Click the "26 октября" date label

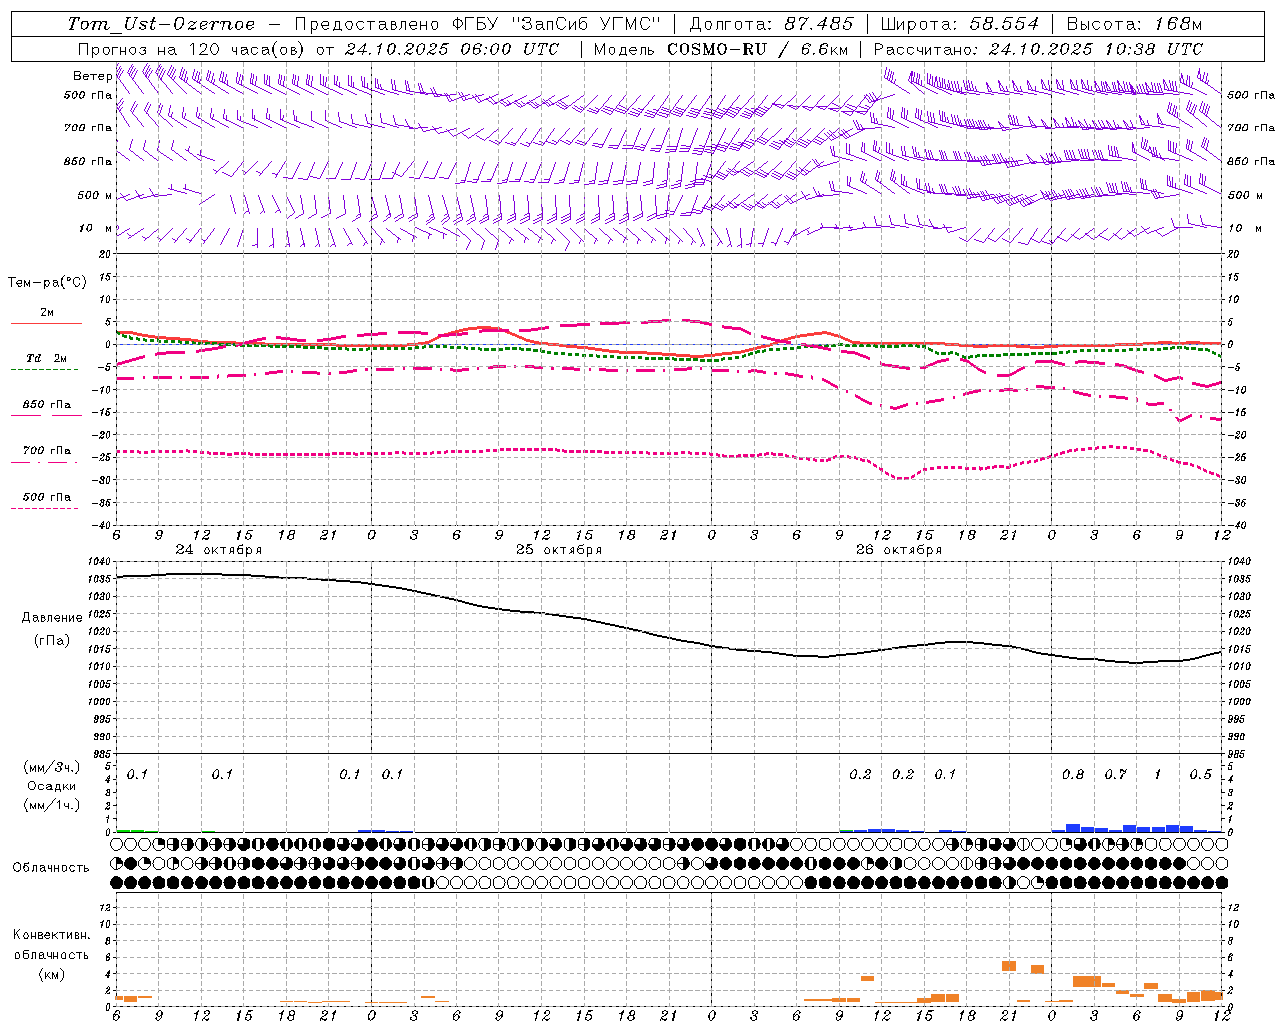[899, 550]
